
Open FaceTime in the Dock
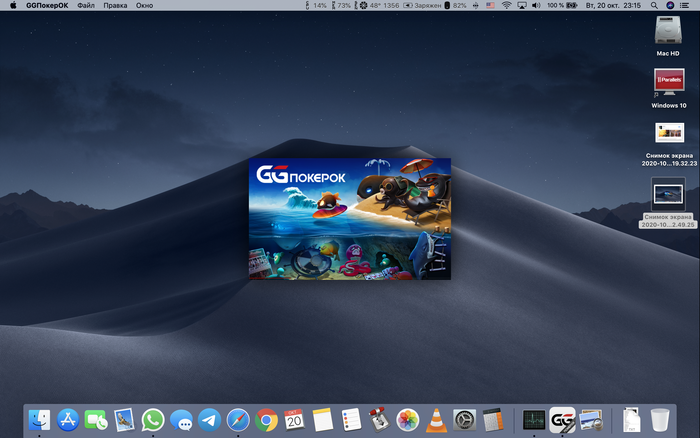(x=96, y=420)
